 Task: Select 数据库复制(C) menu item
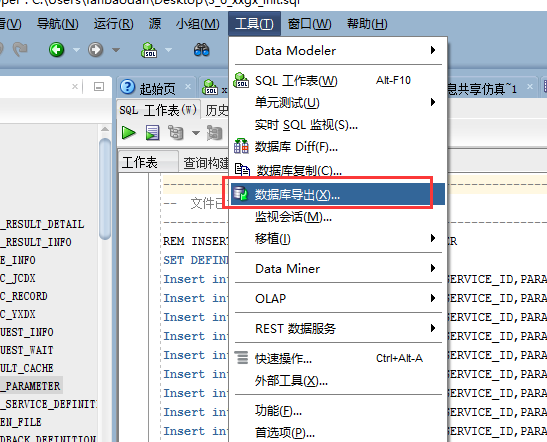point(338,171)
